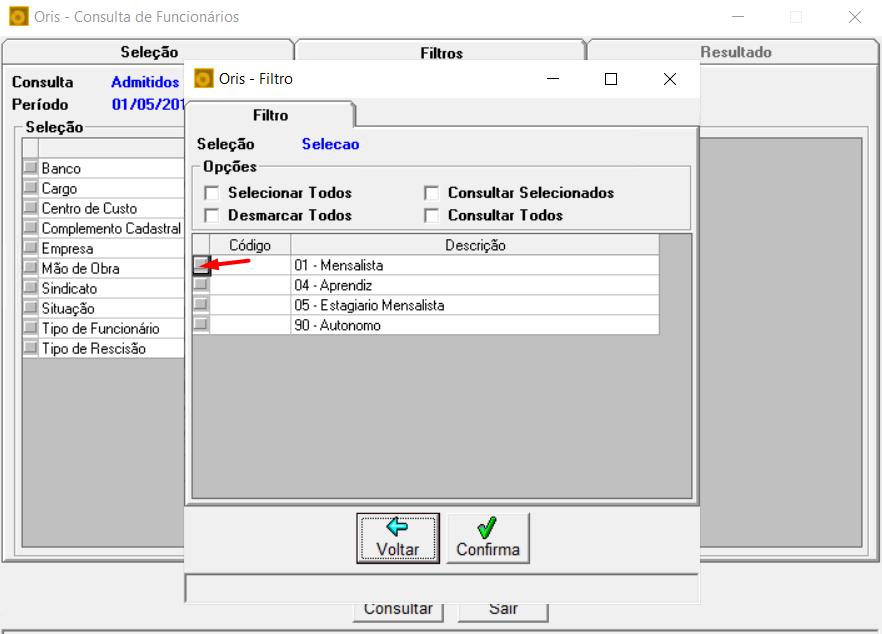The image size is (882, 634).
Task: Toggle the Complemento Cadastral selection box
Action: 30,228
